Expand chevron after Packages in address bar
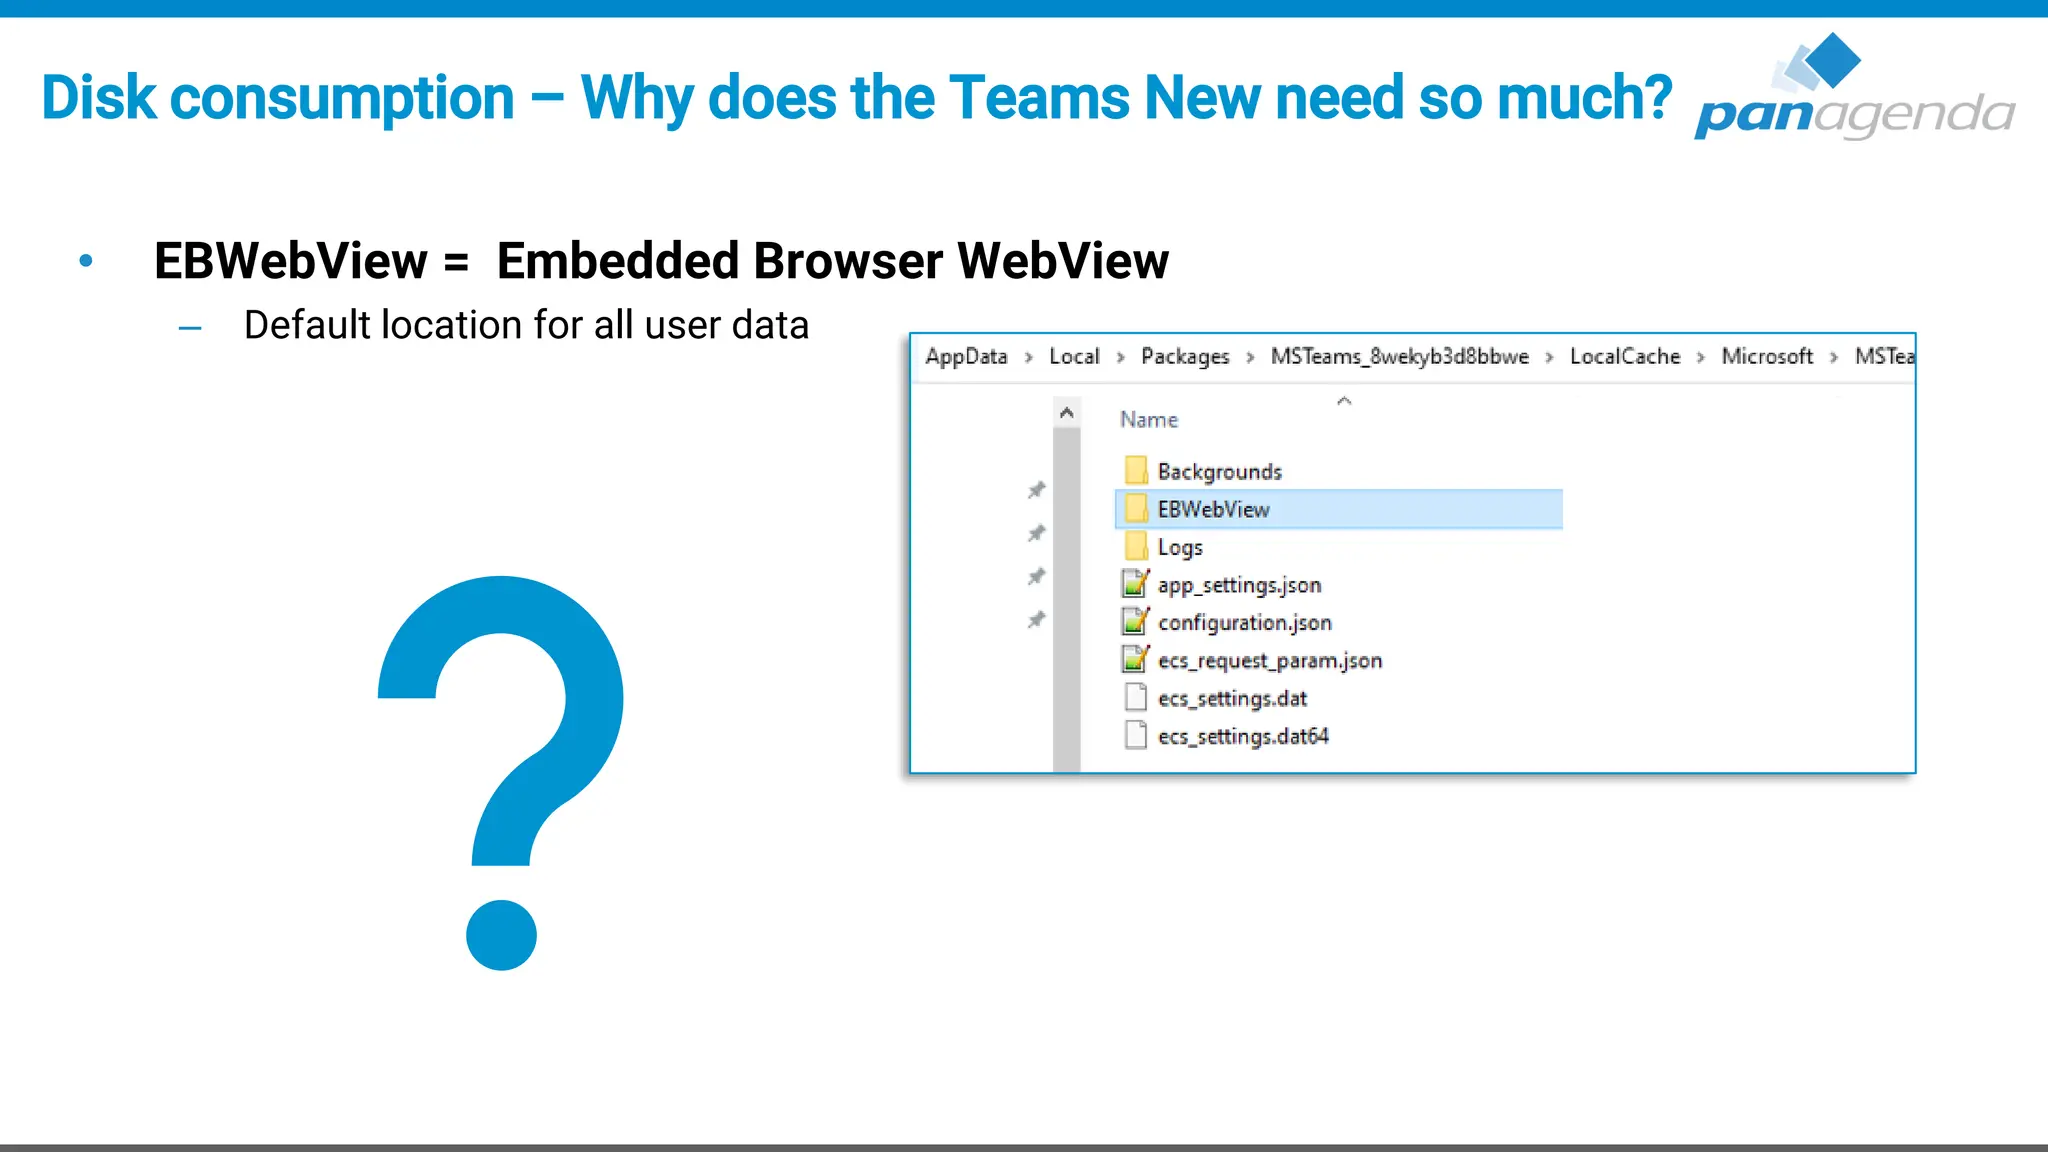2048x1152 pixels. click(x=1250, y=357)
